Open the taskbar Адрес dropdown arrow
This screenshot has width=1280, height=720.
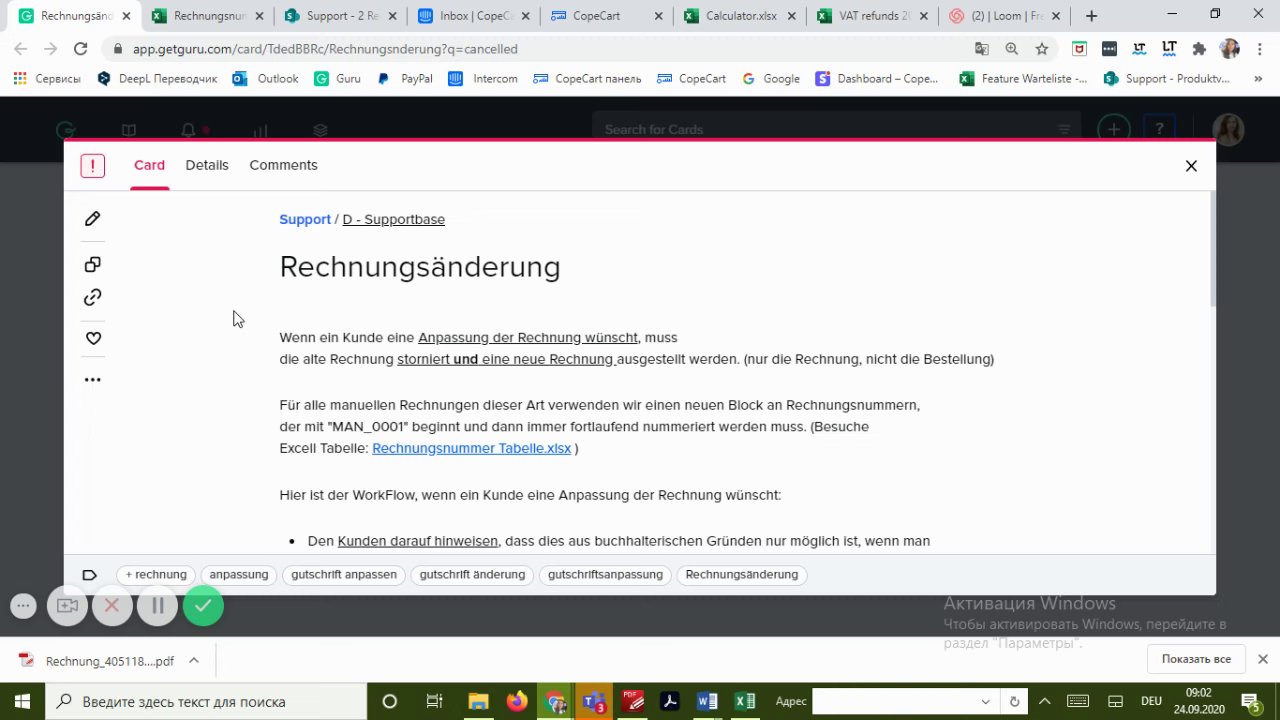coord(985,702)
